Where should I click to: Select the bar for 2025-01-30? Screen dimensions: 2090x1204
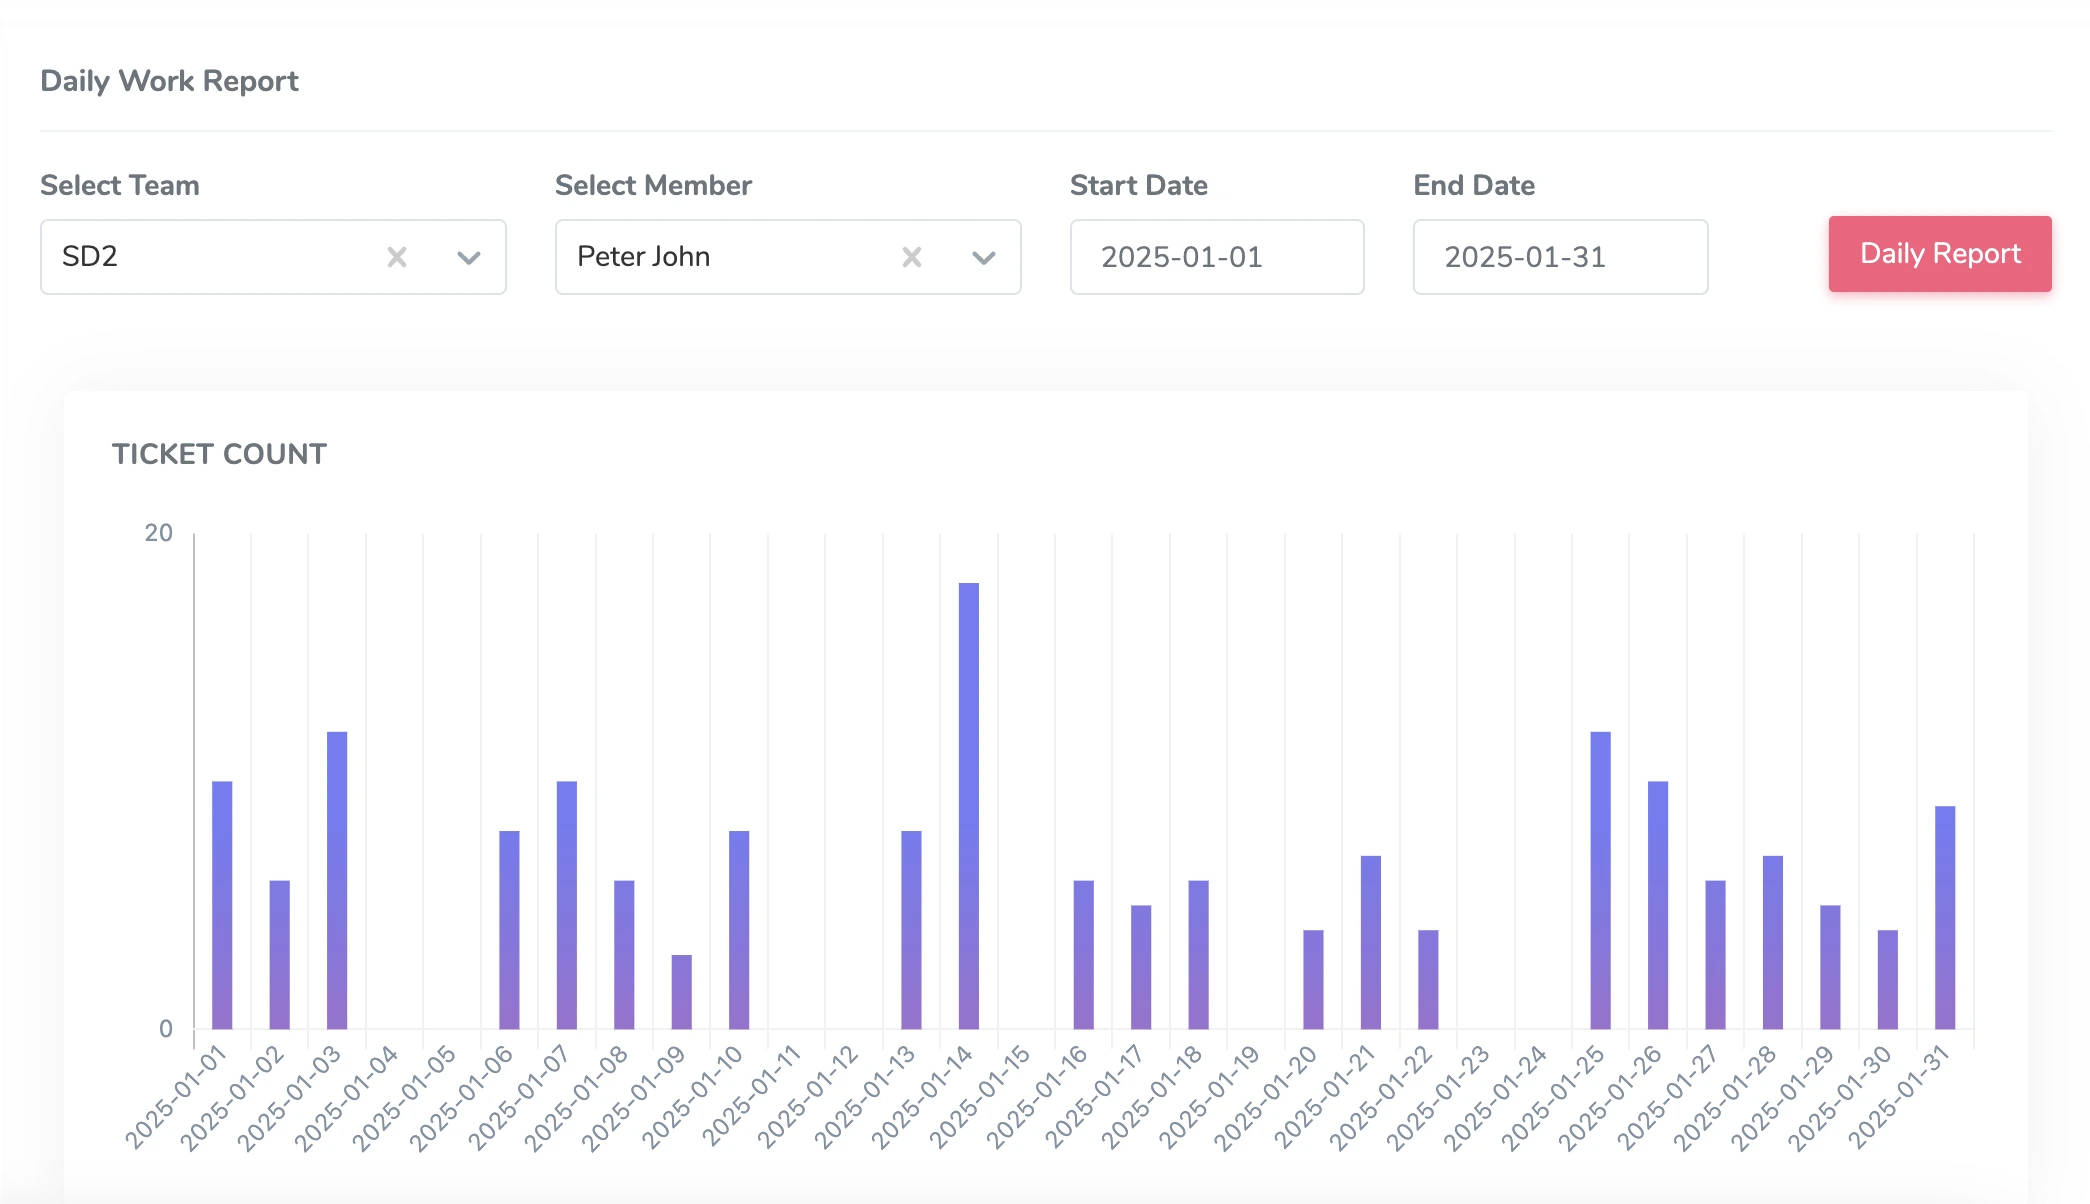1888,980
